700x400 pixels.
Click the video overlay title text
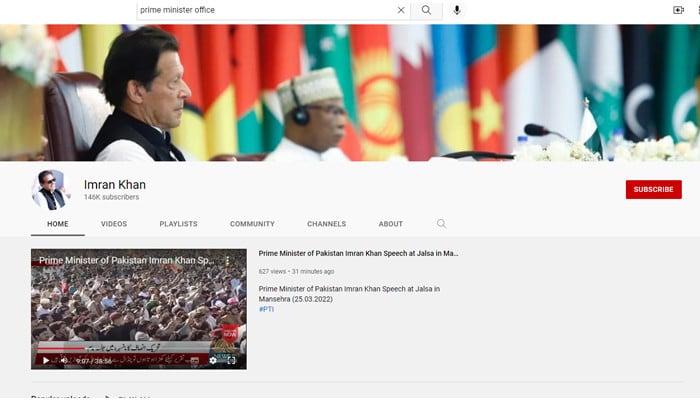pos(127,260)
